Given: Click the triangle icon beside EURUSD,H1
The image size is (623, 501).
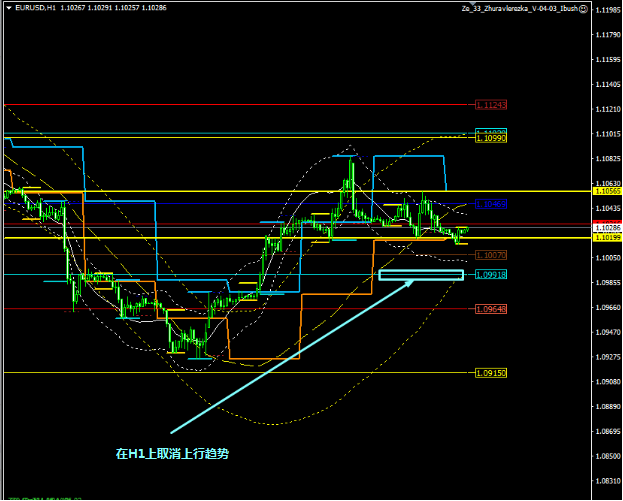Looking at the screenshot, I should click(7, 8).
